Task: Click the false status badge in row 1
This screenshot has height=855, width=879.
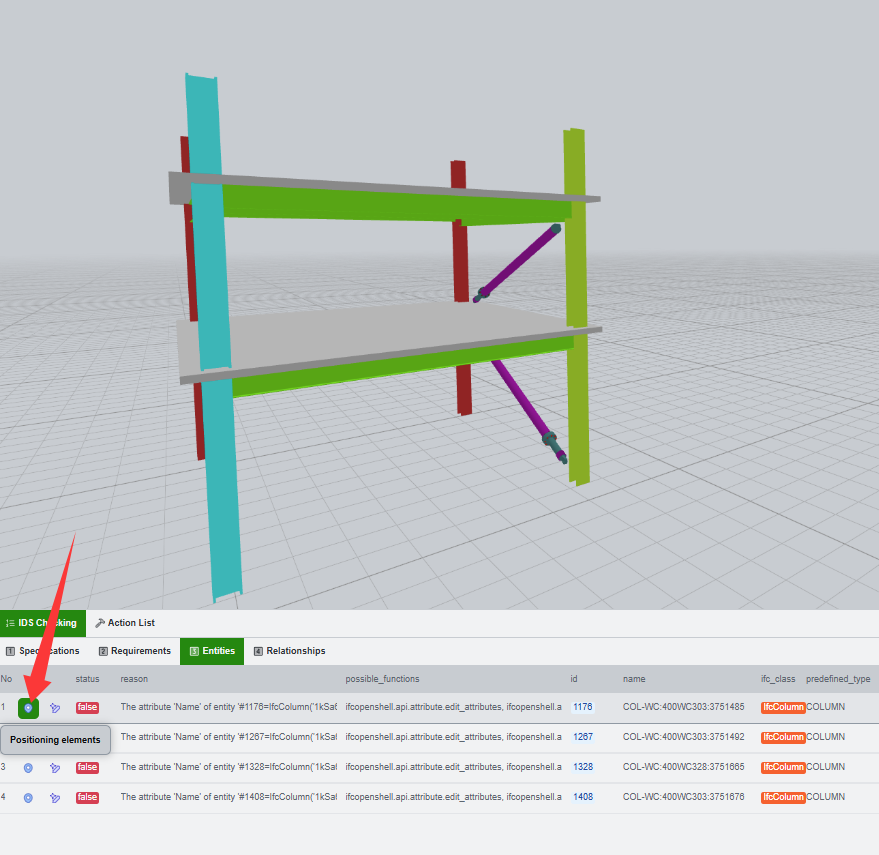Action: [x=87, y=708]
